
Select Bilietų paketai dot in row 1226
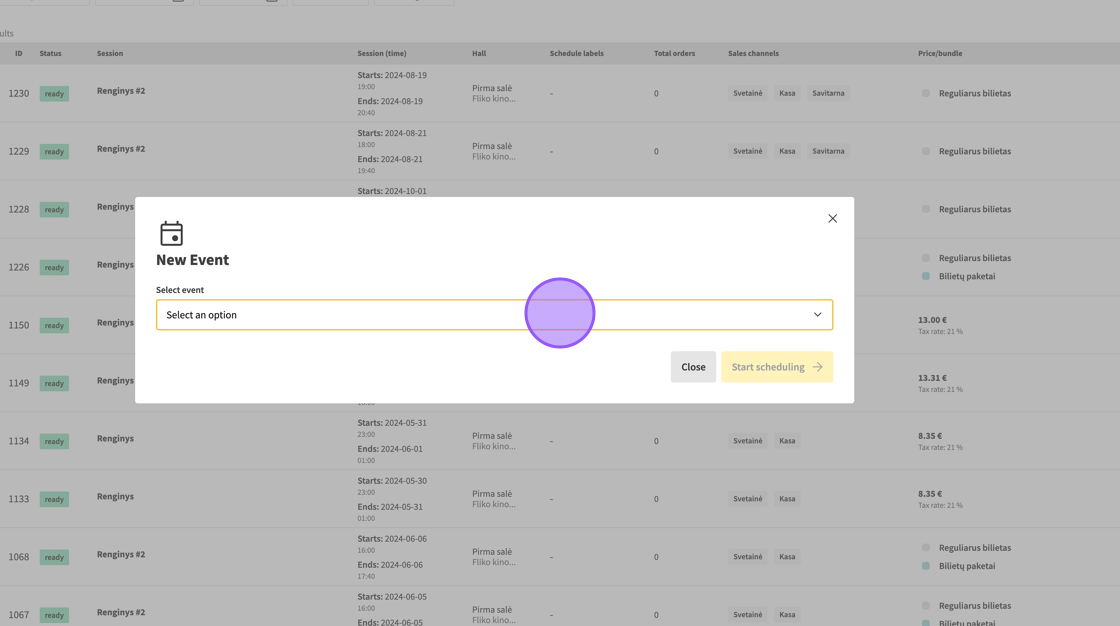click(926, 276)
